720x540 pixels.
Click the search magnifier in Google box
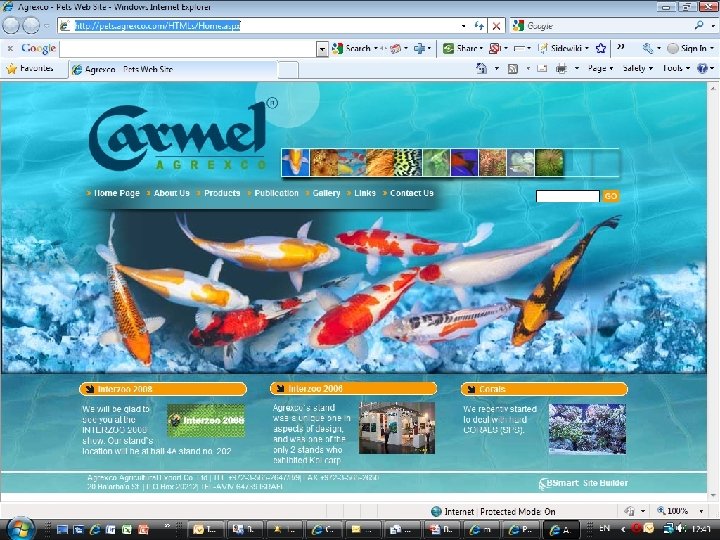[x=699, y=25]
